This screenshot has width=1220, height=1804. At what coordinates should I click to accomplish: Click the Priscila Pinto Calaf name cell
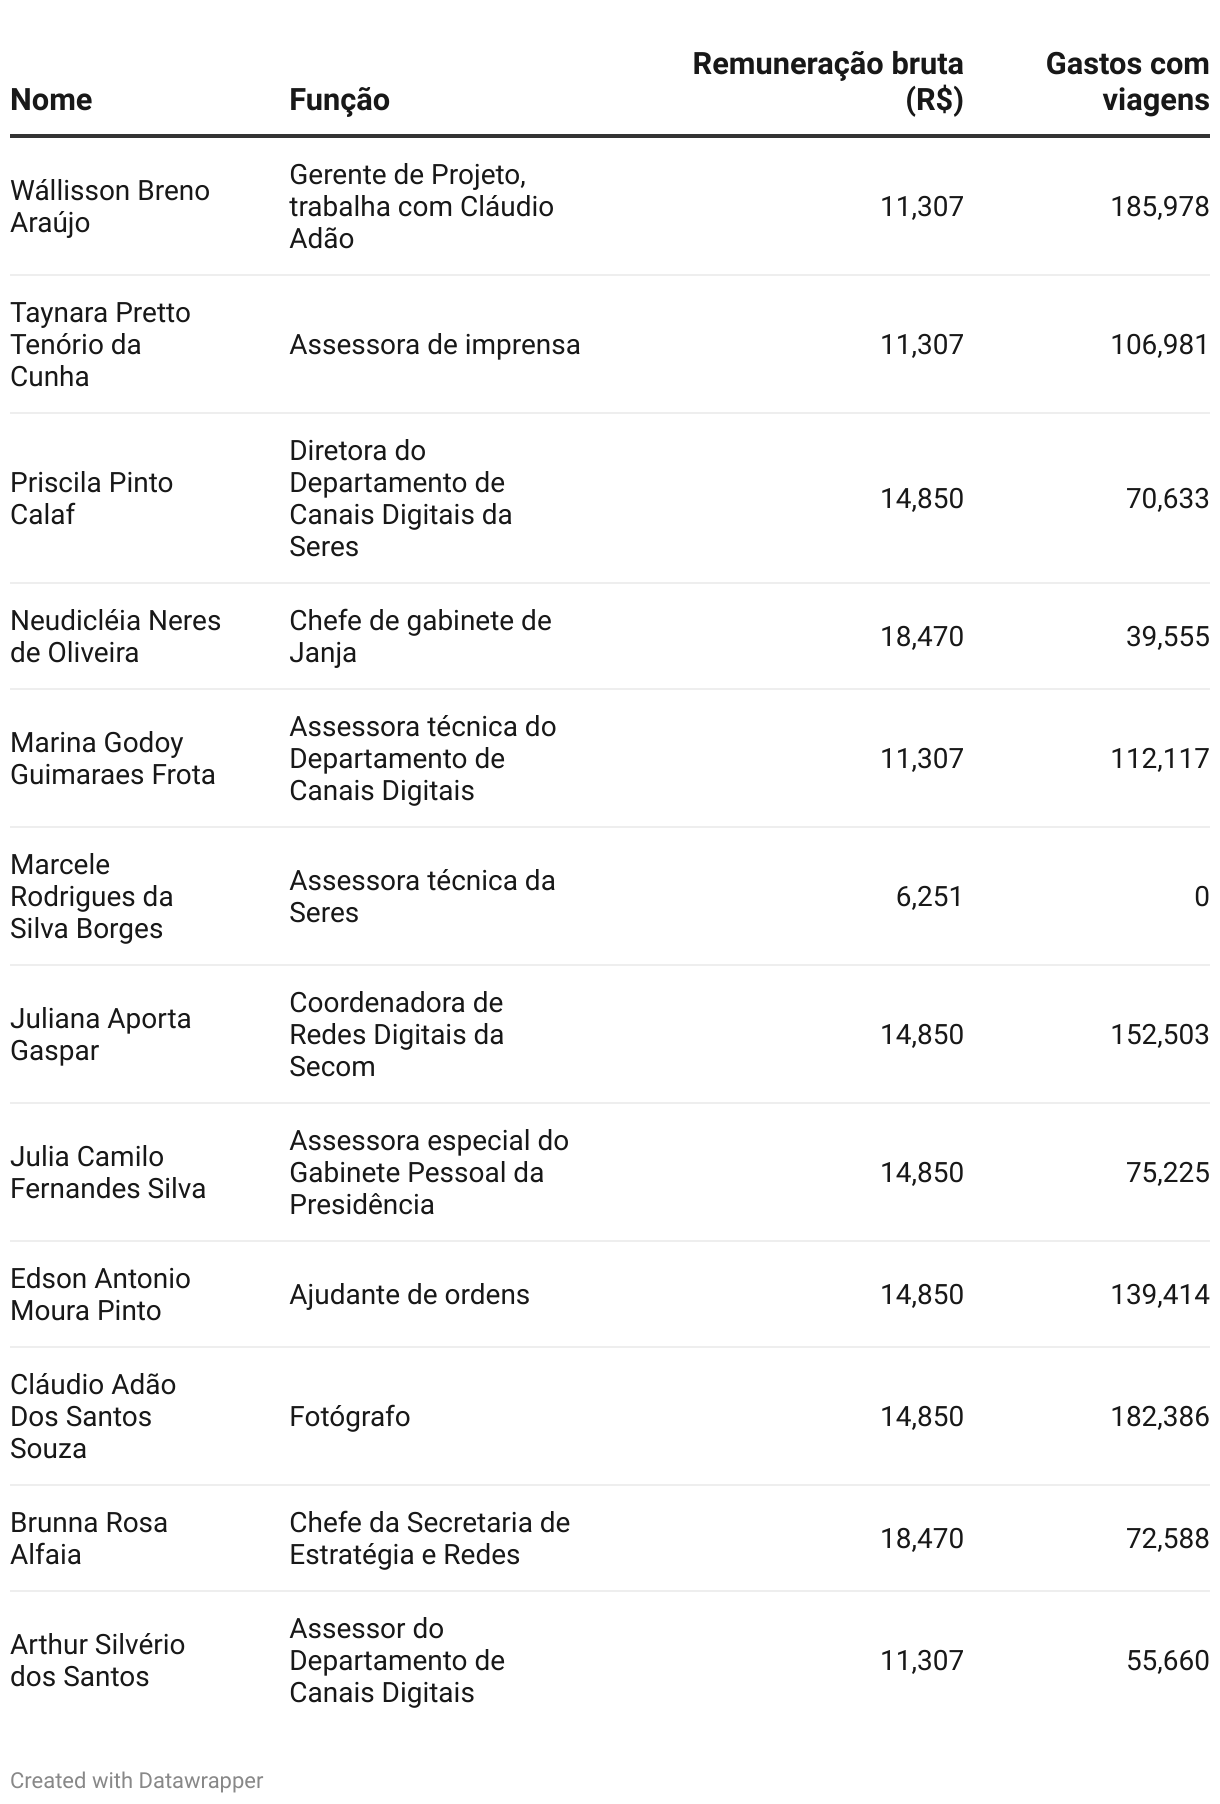point(92,498)
